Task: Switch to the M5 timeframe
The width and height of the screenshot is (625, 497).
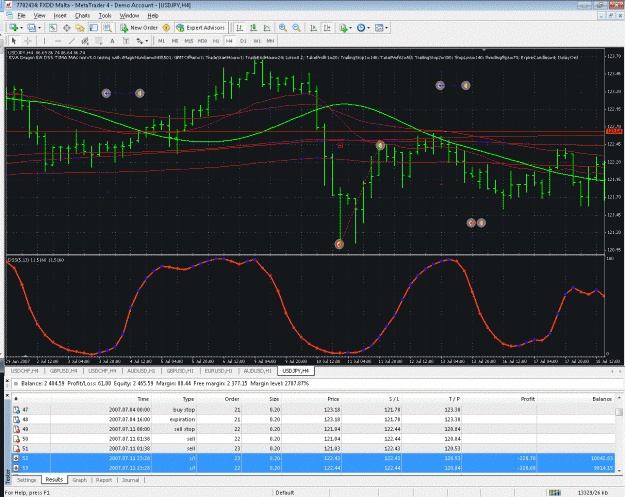Action: (175, 41)
